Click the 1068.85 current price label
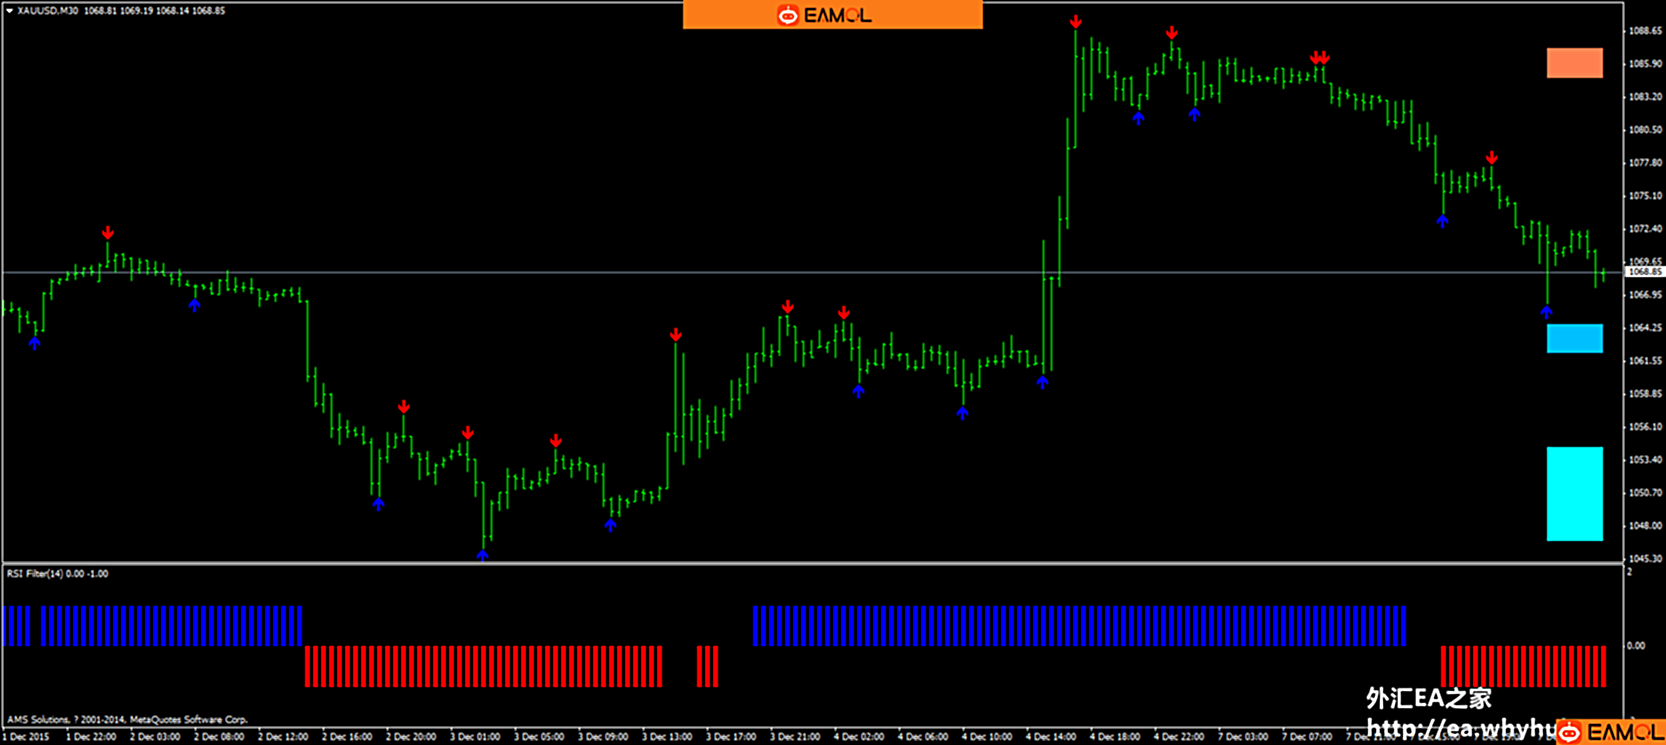The height and width of the screenshot is (745, 1666). (1643, 272)
